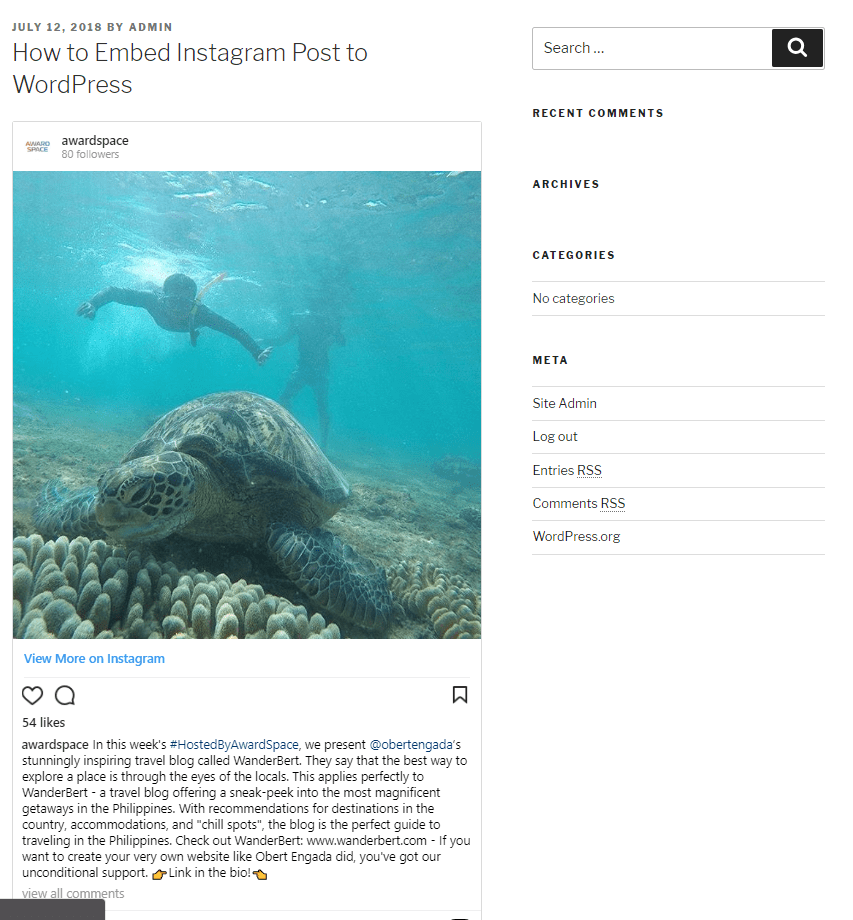Open Site Admin under Meta
Image resolution: width=853 pixels, height=920 pixels.
pos(564,403)
